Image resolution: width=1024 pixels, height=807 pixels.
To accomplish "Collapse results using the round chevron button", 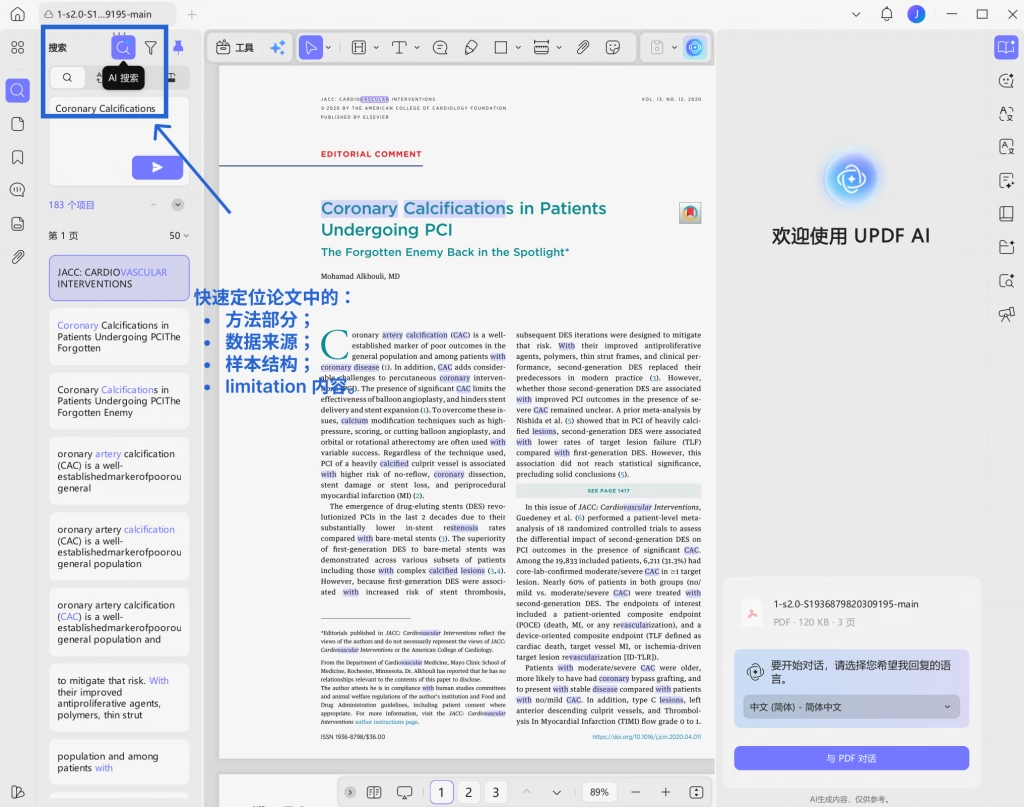I will coord(178,205).
